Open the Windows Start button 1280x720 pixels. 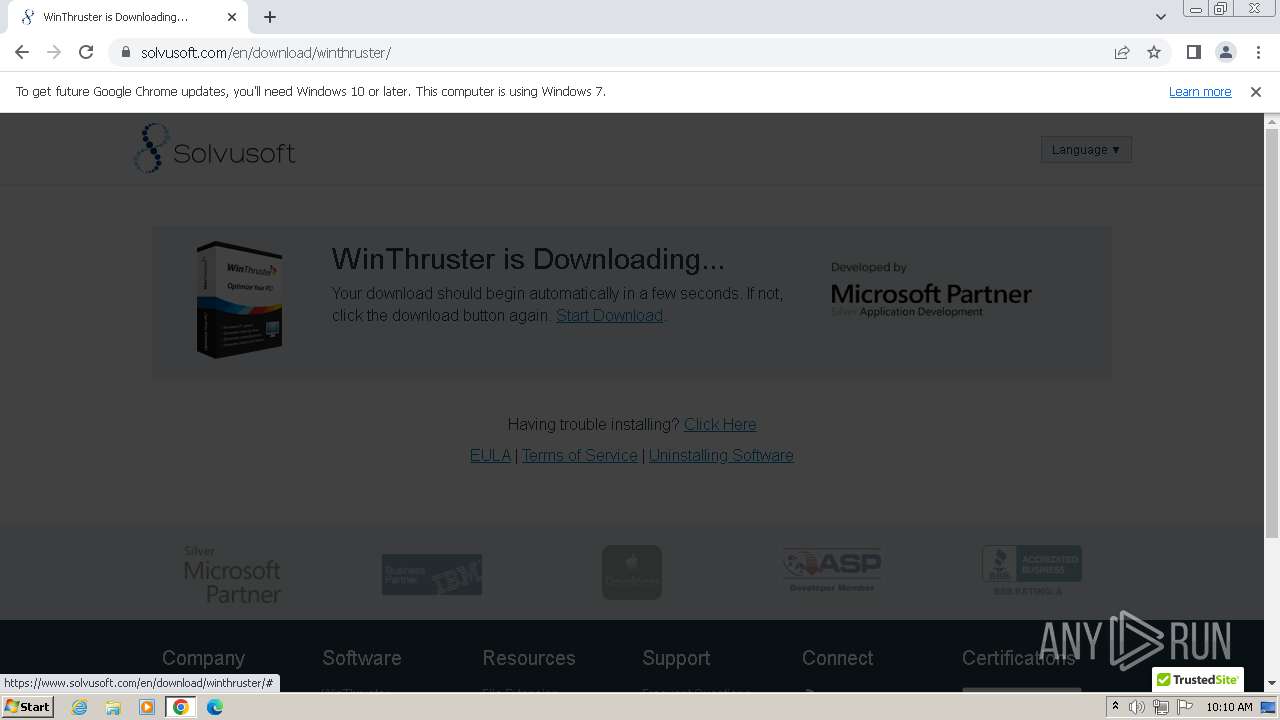coord(27,706)
